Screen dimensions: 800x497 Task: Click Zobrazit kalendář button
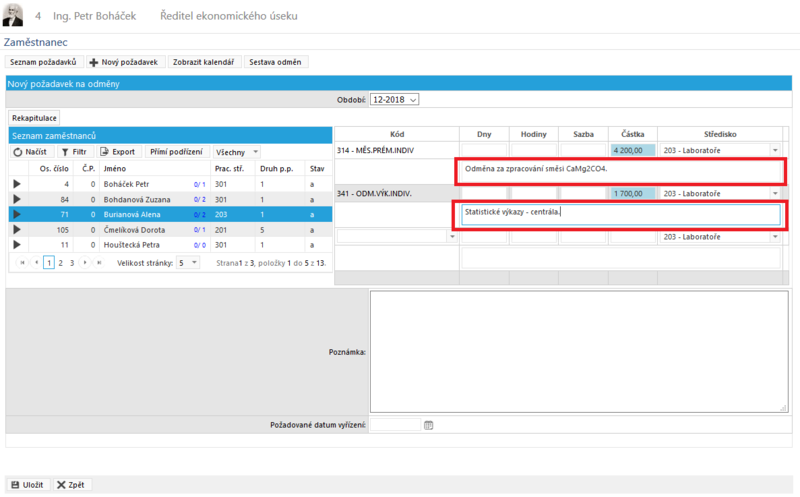click(204, 62)
